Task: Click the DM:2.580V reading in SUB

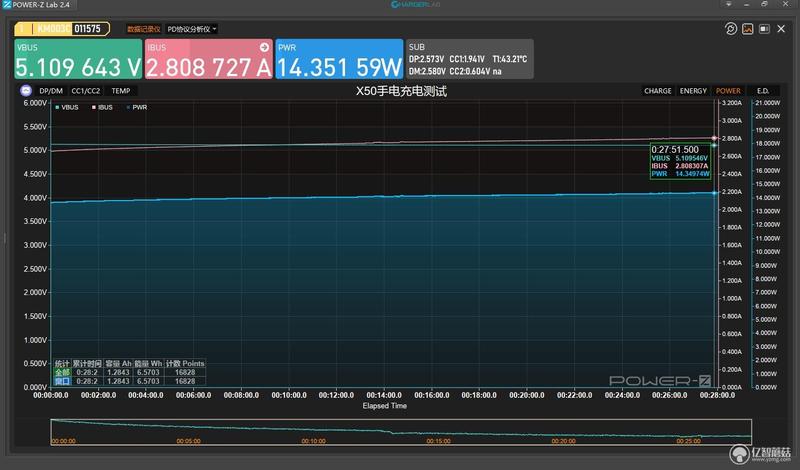Action: point(427,71)
